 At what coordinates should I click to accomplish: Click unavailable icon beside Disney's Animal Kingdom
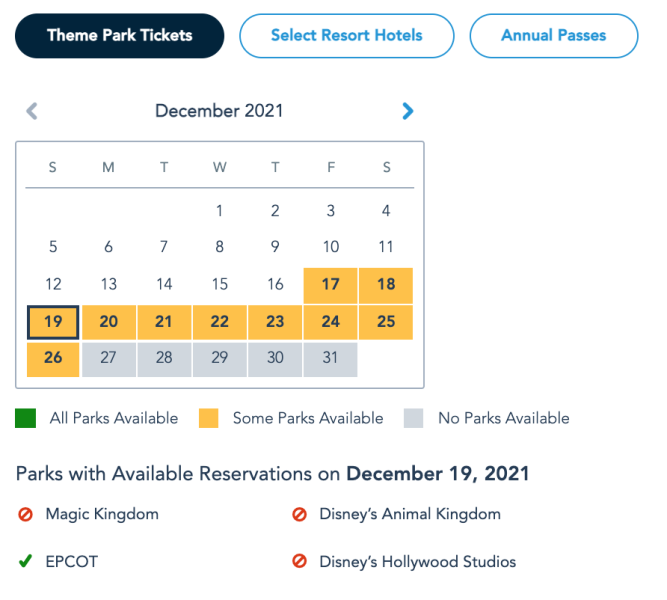click(x=299, y=514)
